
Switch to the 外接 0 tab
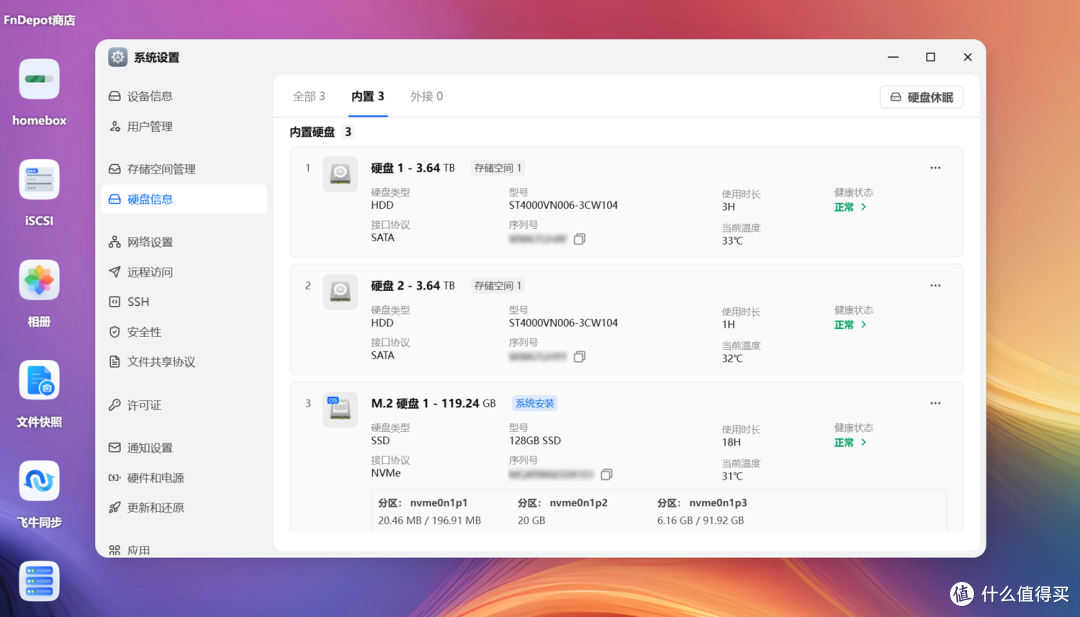(x=426, y=96)
